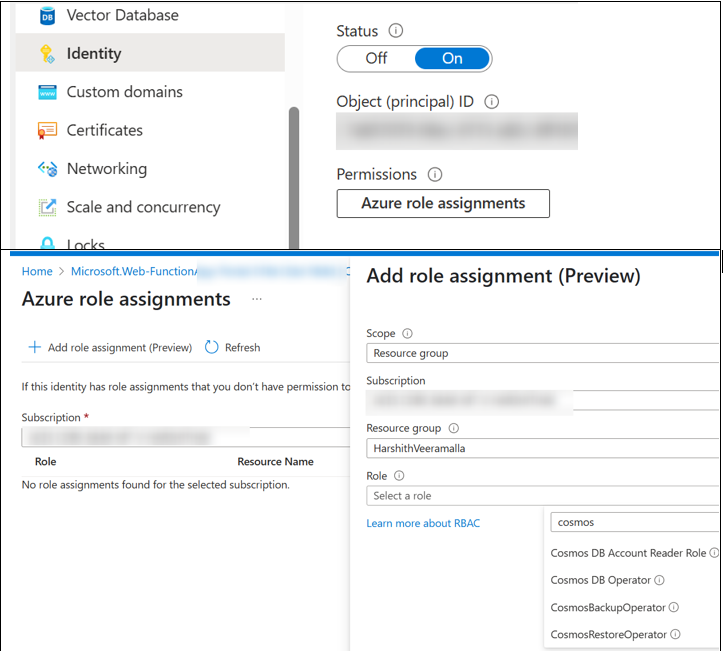This screenshot has height=651, width=728.
Task: Click info icon for CosmosRestoreOperator
Action: tap(676, 634)
